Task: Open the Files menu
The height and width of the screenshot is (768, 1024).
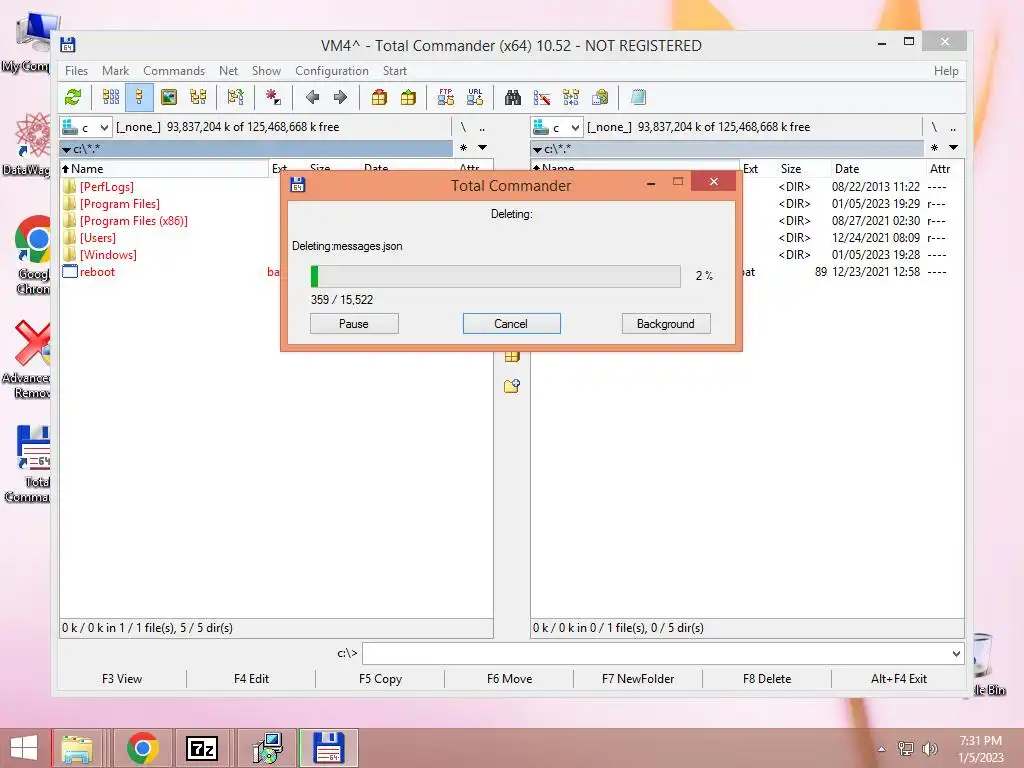Action: tap(76, 71)
